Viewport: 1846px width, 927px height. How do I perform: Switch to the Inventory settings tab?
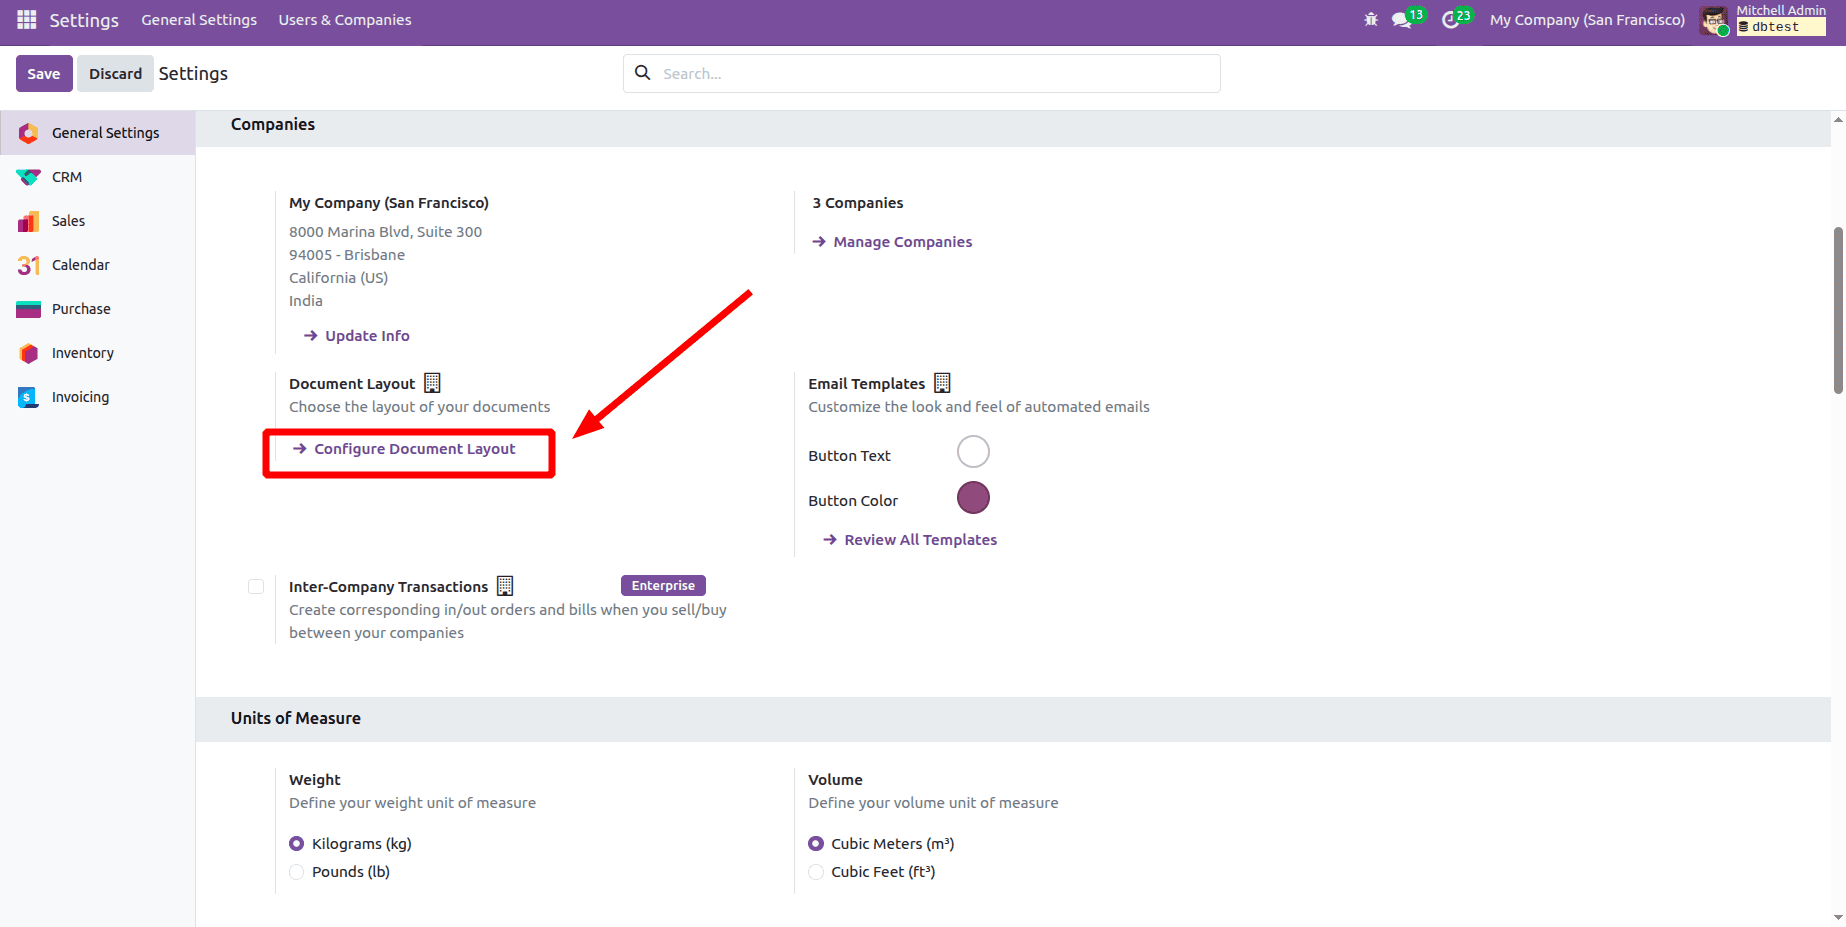(98, 353)
